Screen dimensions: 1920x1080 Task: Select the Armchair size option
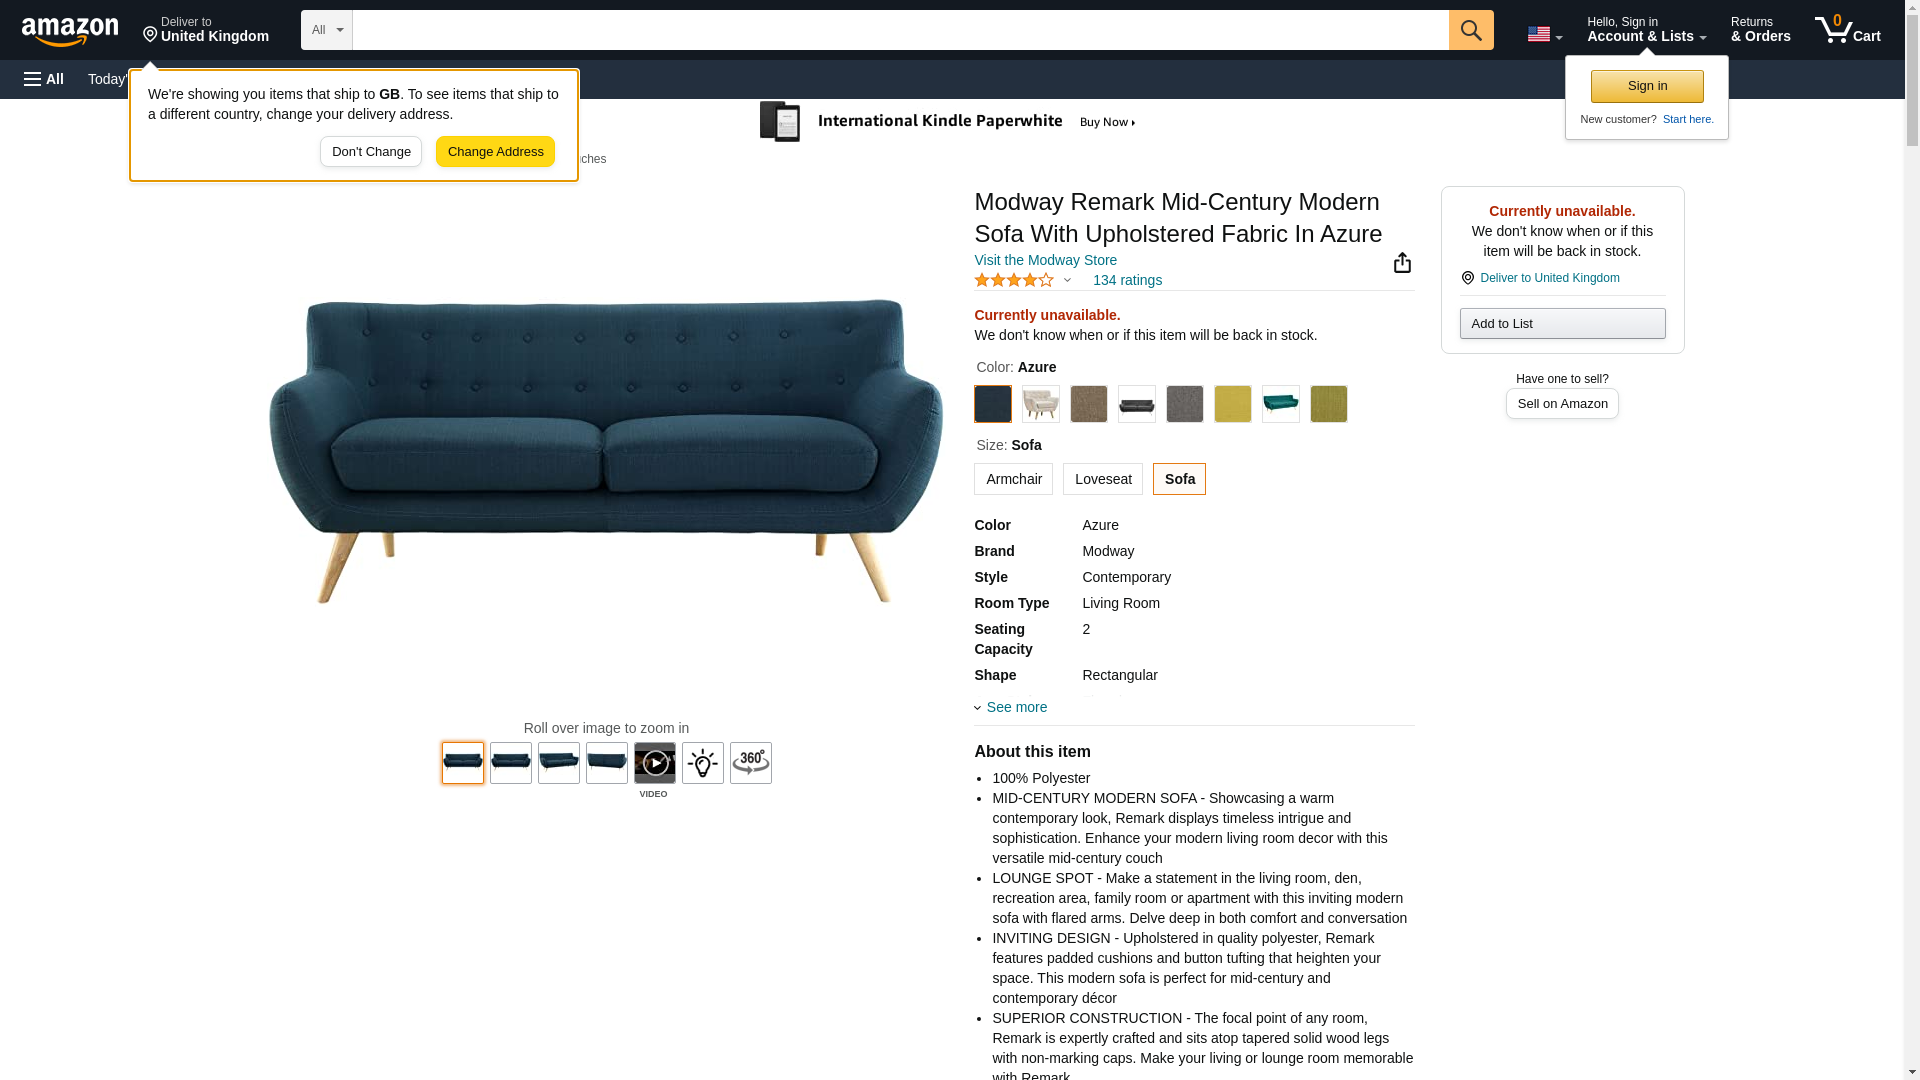pyautogui.click(x=1013, y=479)
